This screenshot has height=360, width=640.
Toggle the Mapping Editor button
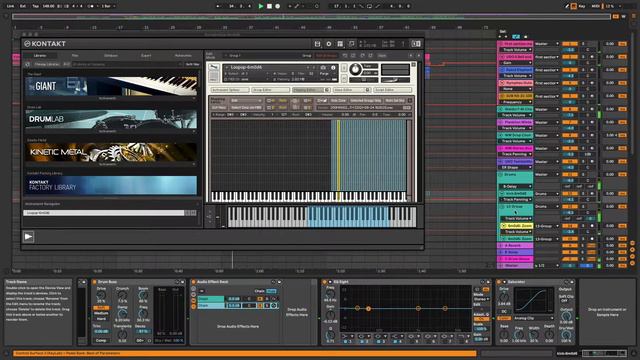(311, 90)
